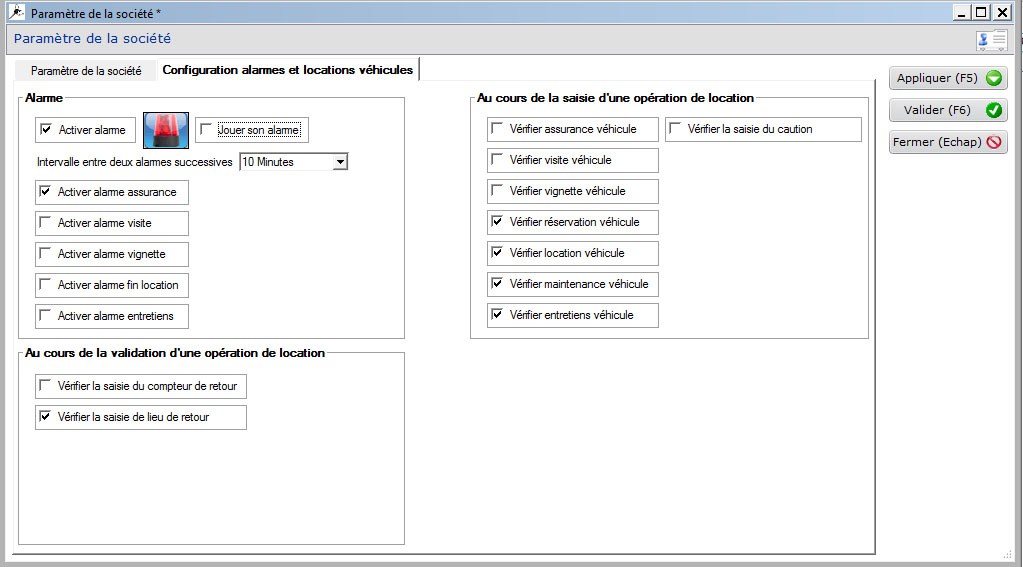Click the Fermer (Echap) button
The width and height of the screenshot is (1023, 567).
click(x=948, y=142)
